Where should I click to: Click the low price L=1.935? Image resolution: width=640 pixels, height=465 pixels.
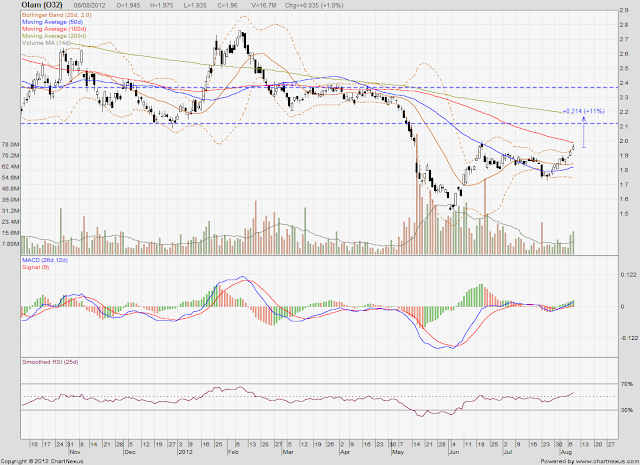[x=194, y=6]
